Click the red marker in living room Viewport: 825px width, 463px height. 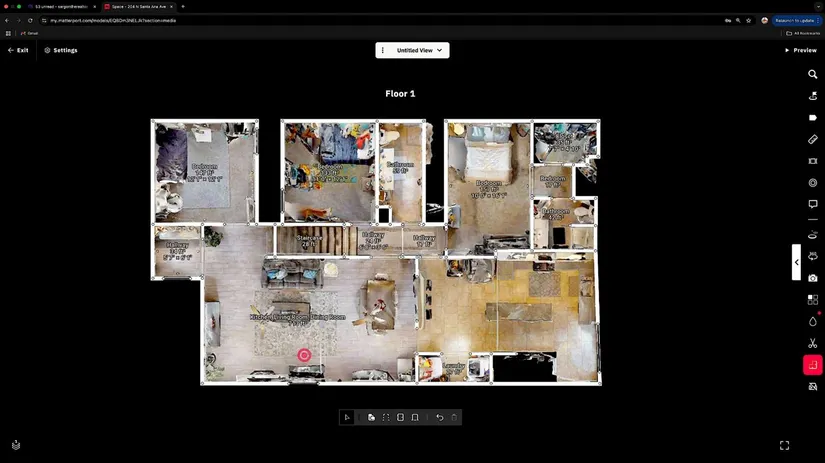point(304,355)
